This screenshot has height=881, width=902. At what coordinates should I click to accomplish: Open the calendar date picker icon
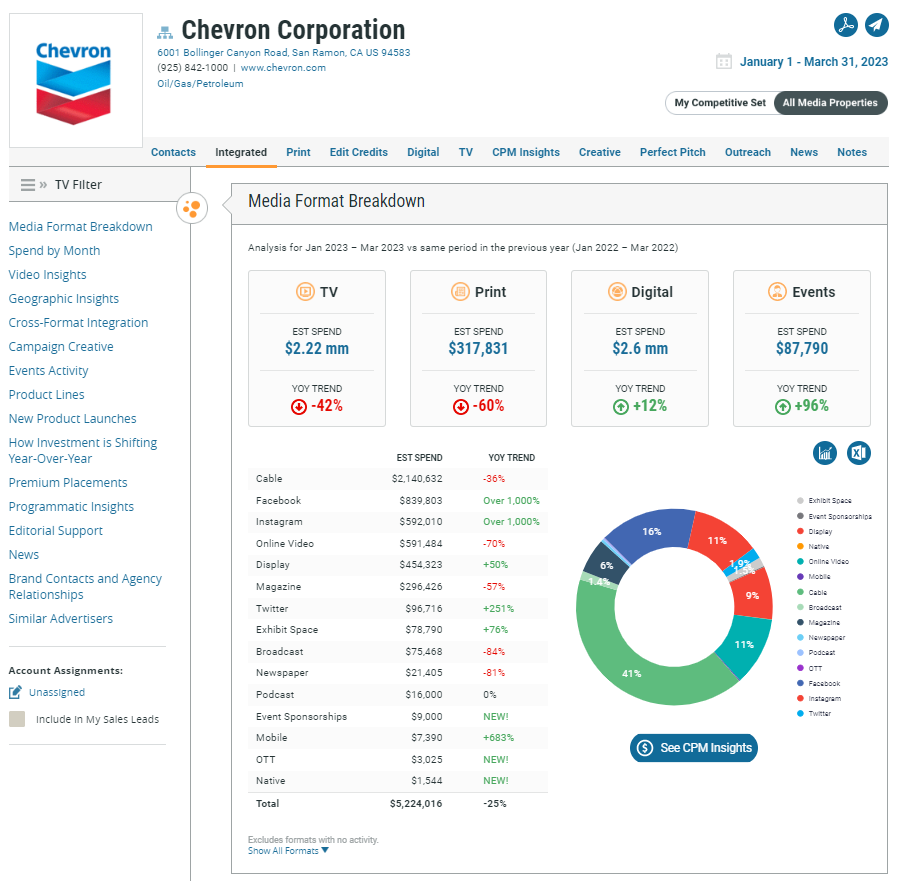tap(724, 61)
